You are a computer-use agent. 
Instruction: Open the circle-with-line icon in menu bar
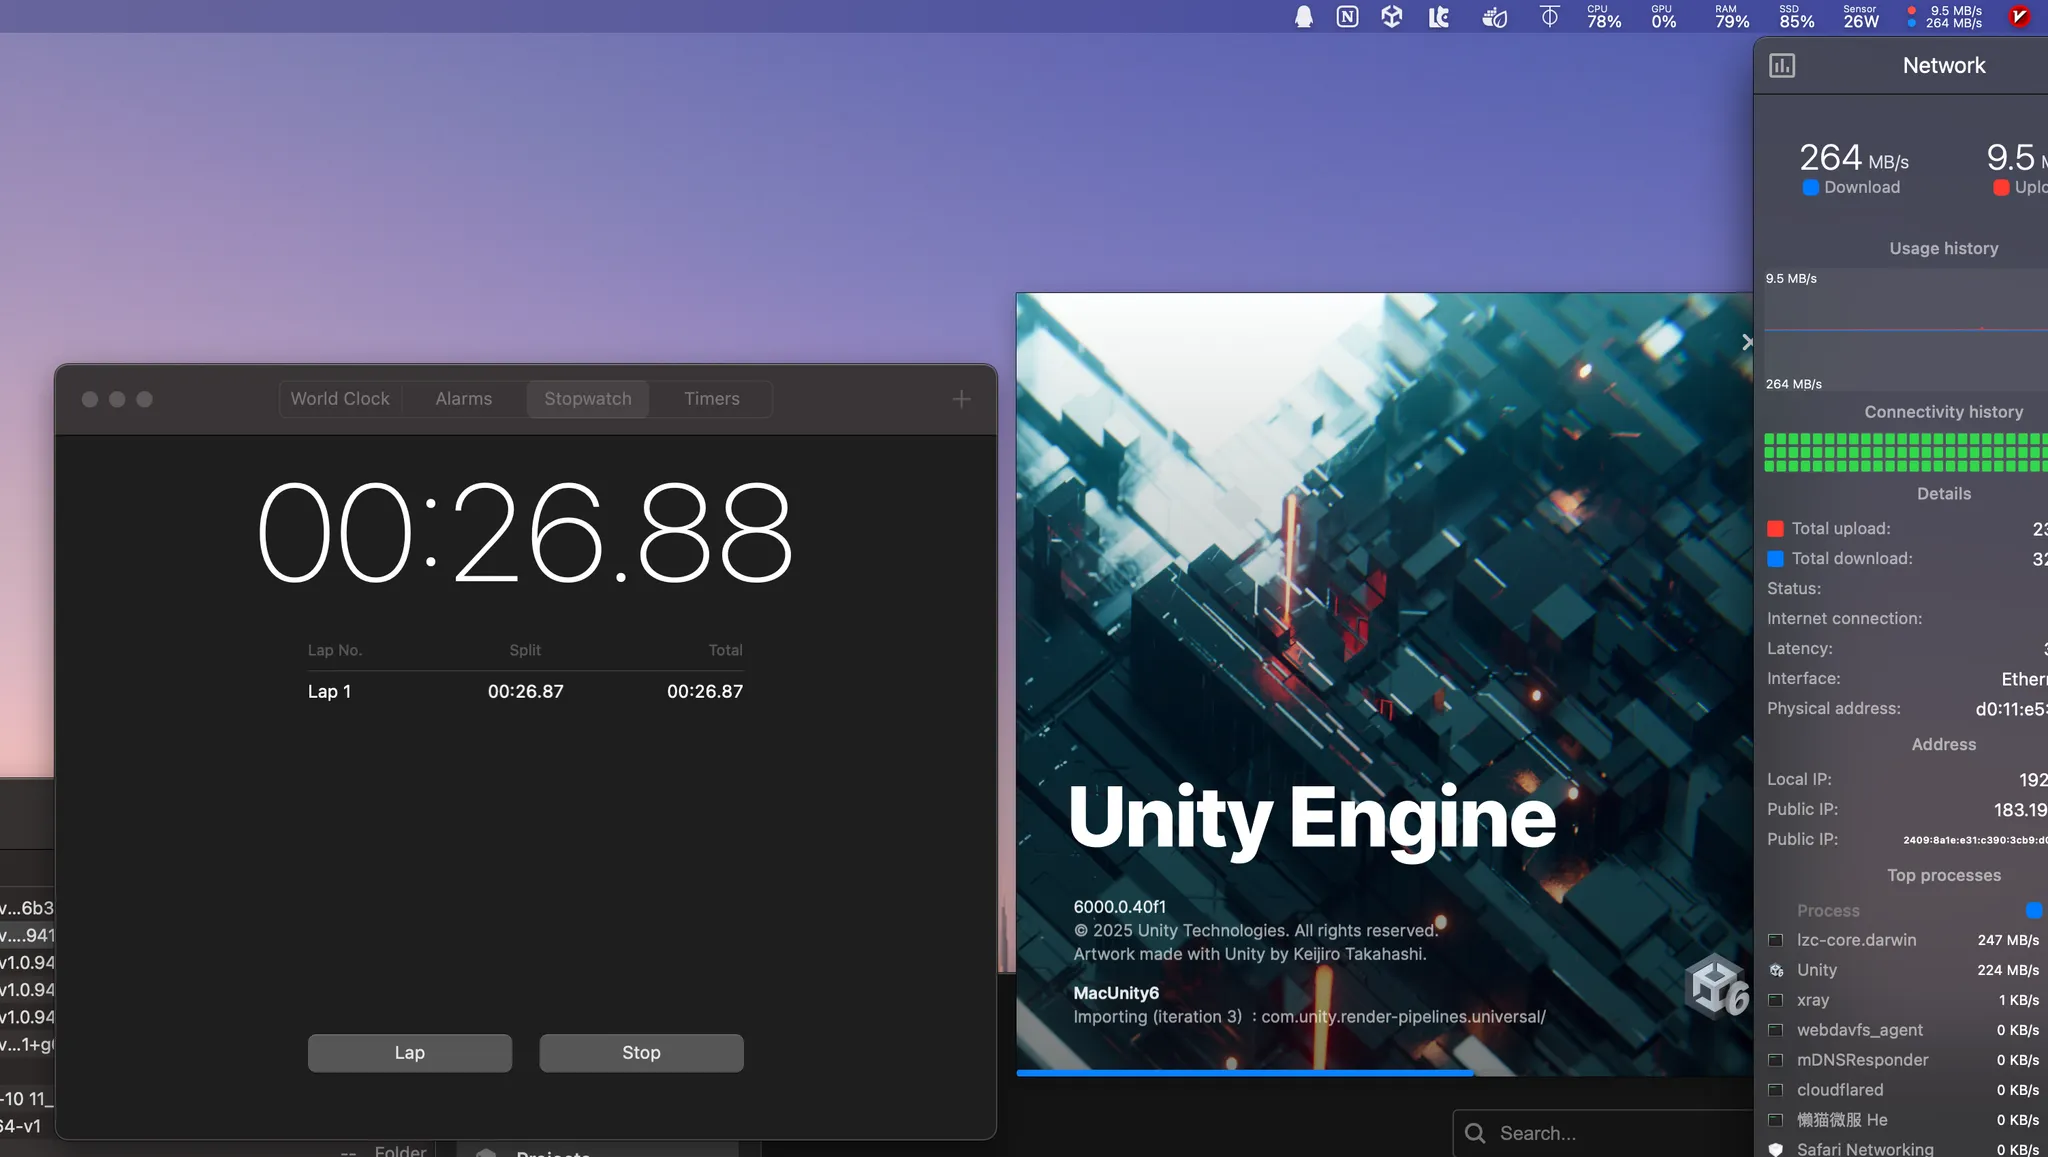(x=1549, y=17)
